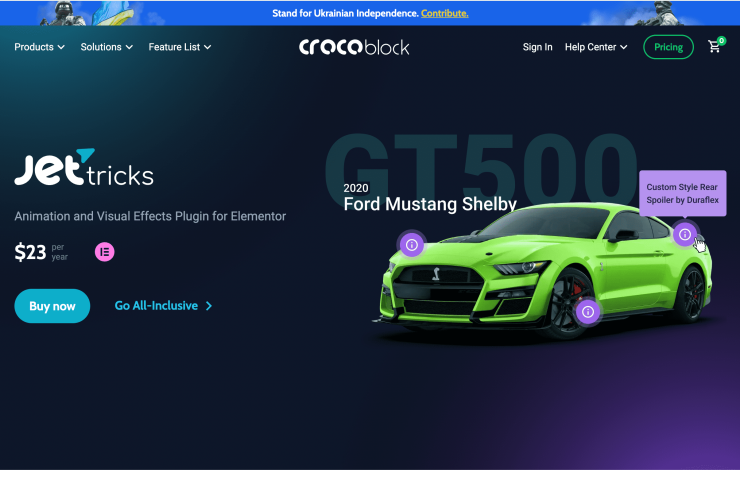Image resolution: width=740 pixels, height=500 pixels.
Task: Click the pink Elementor badge icon
Action: 104,252
